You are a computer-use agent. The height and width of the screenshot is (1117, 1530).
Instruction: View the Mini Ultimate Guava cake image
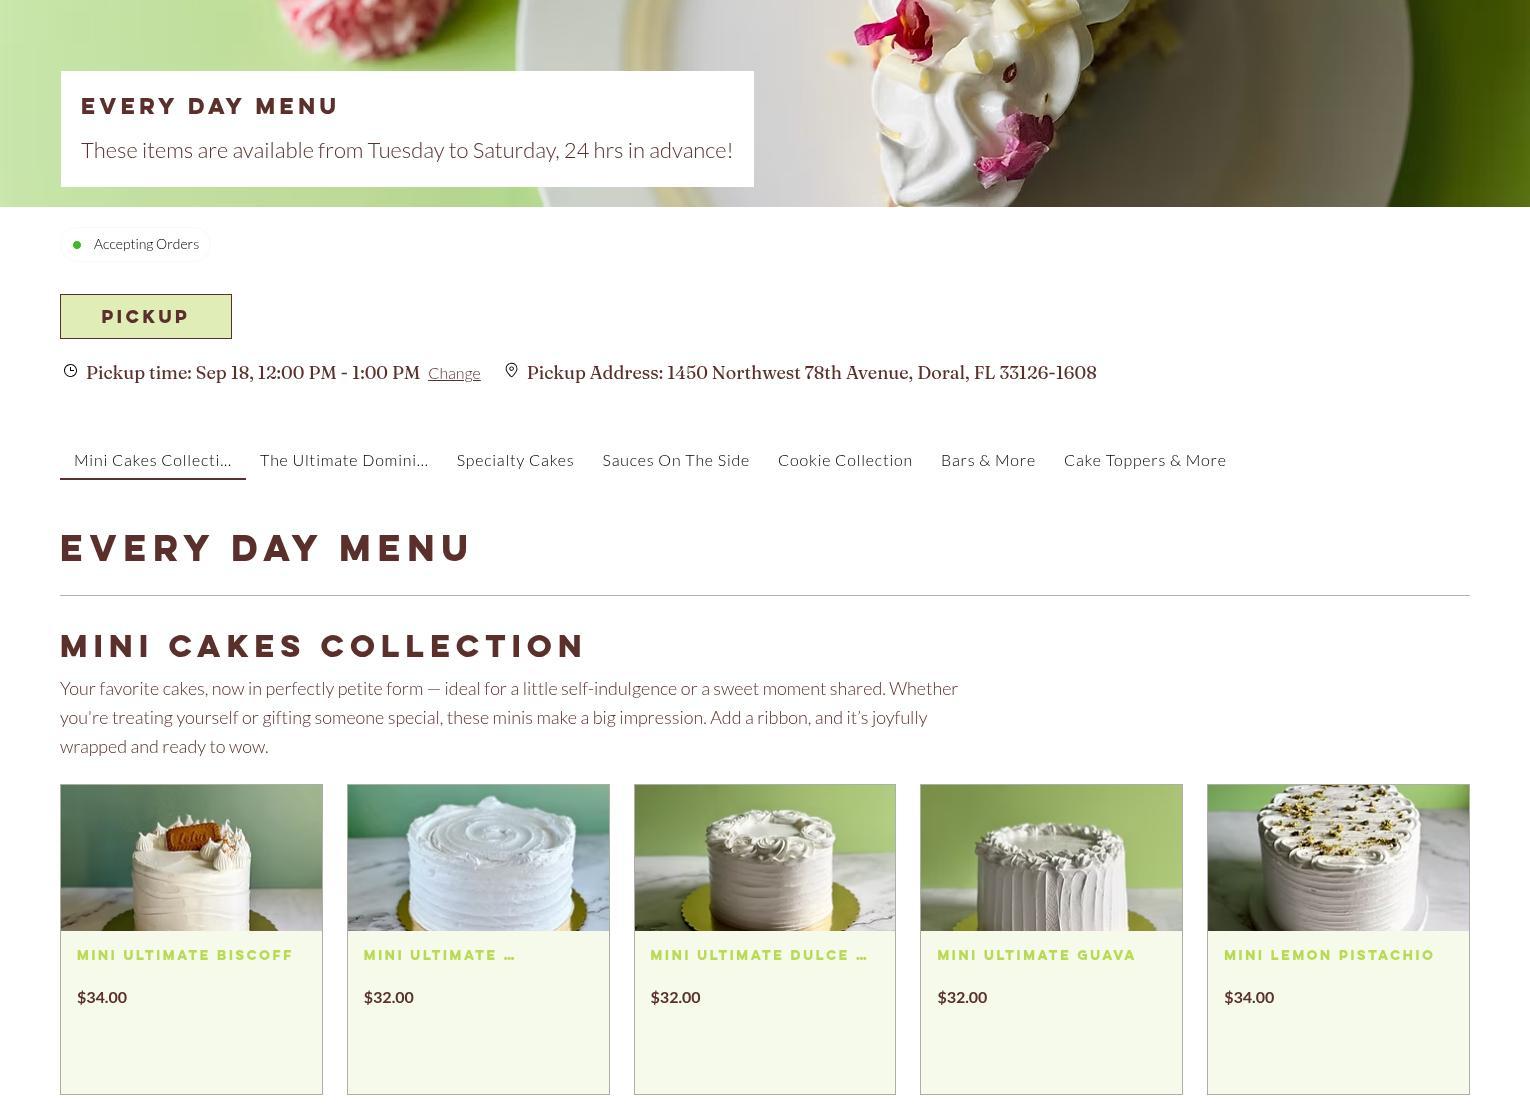pos(1051,858)
